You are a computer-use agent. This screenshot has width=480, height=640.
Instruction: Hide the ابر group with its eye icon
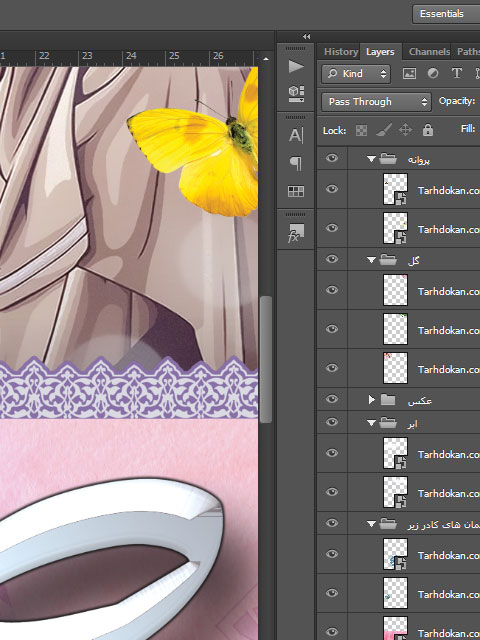[x=332, y=422]
